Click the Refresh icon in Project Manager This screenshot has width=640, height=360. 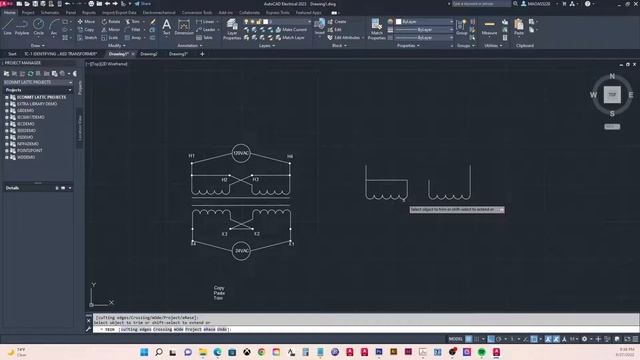(x=30, y=74)
